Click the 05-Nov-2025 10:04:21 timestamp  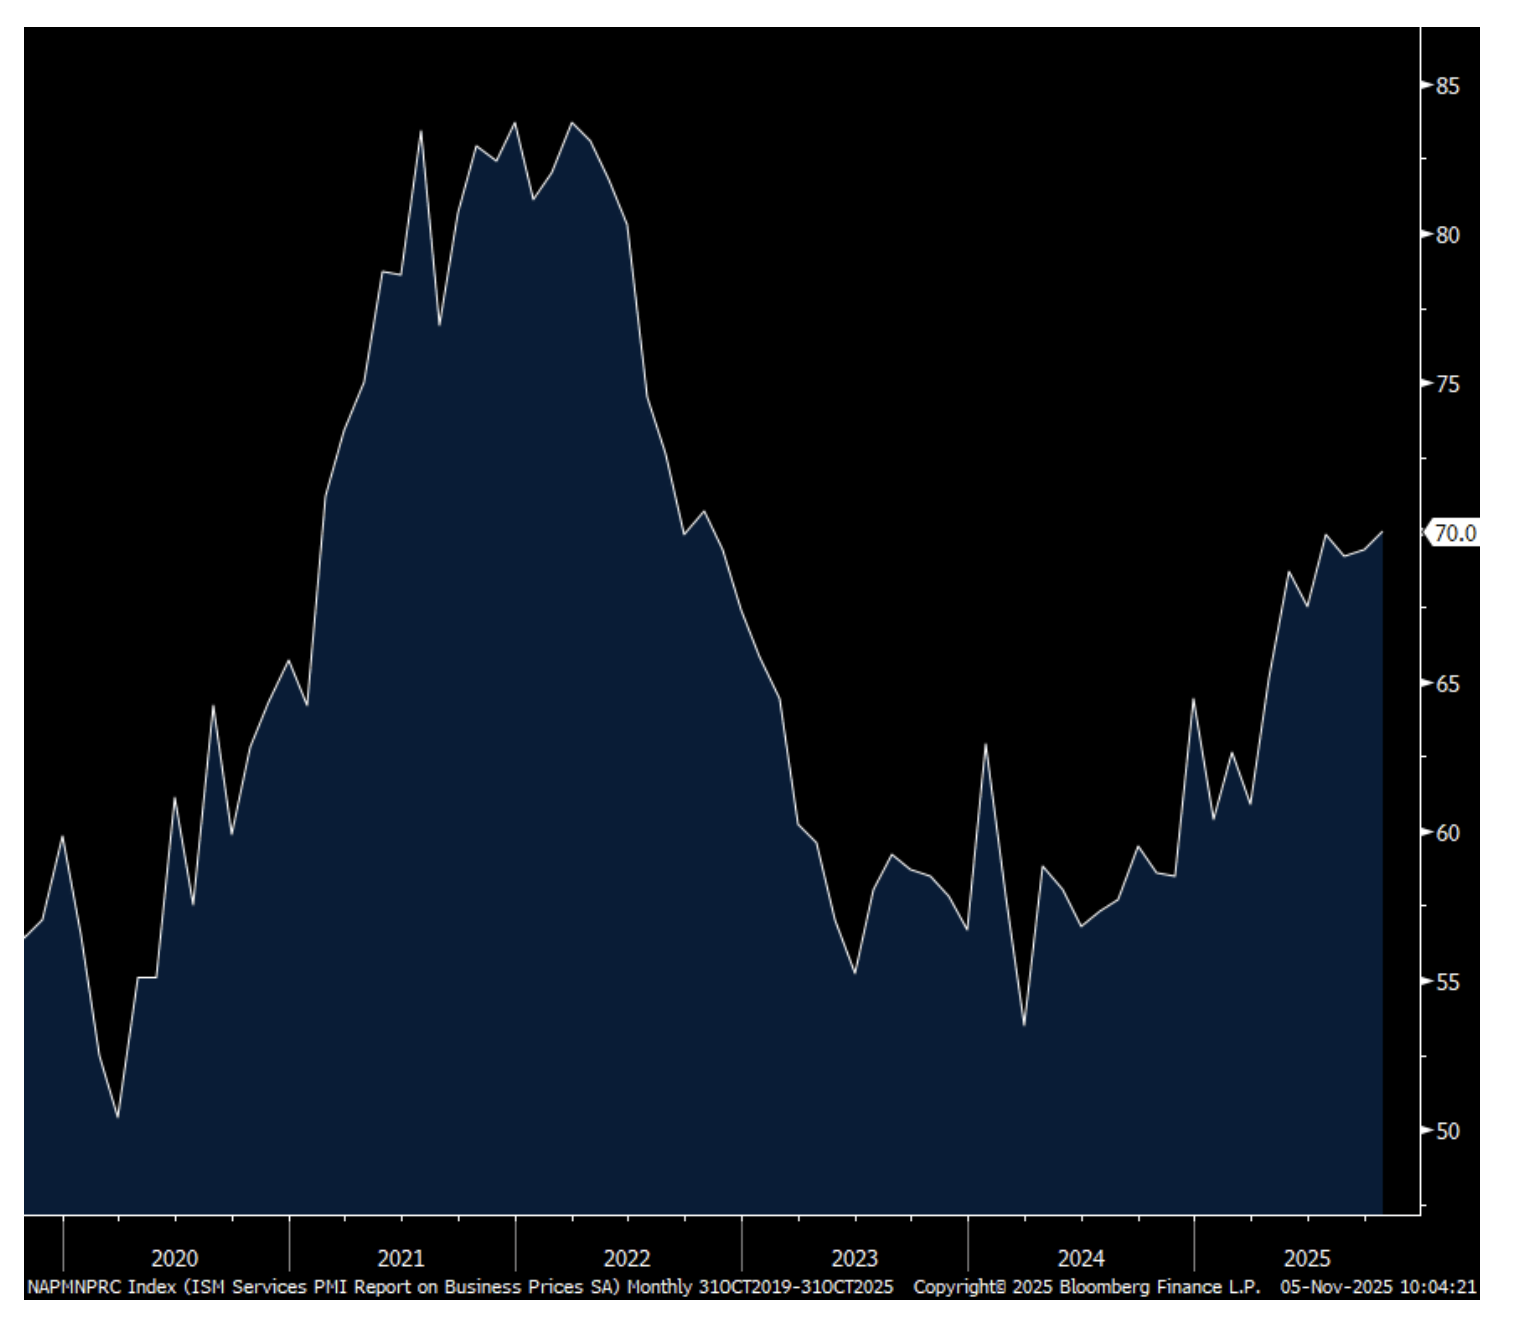[x=1378, y=1287]
